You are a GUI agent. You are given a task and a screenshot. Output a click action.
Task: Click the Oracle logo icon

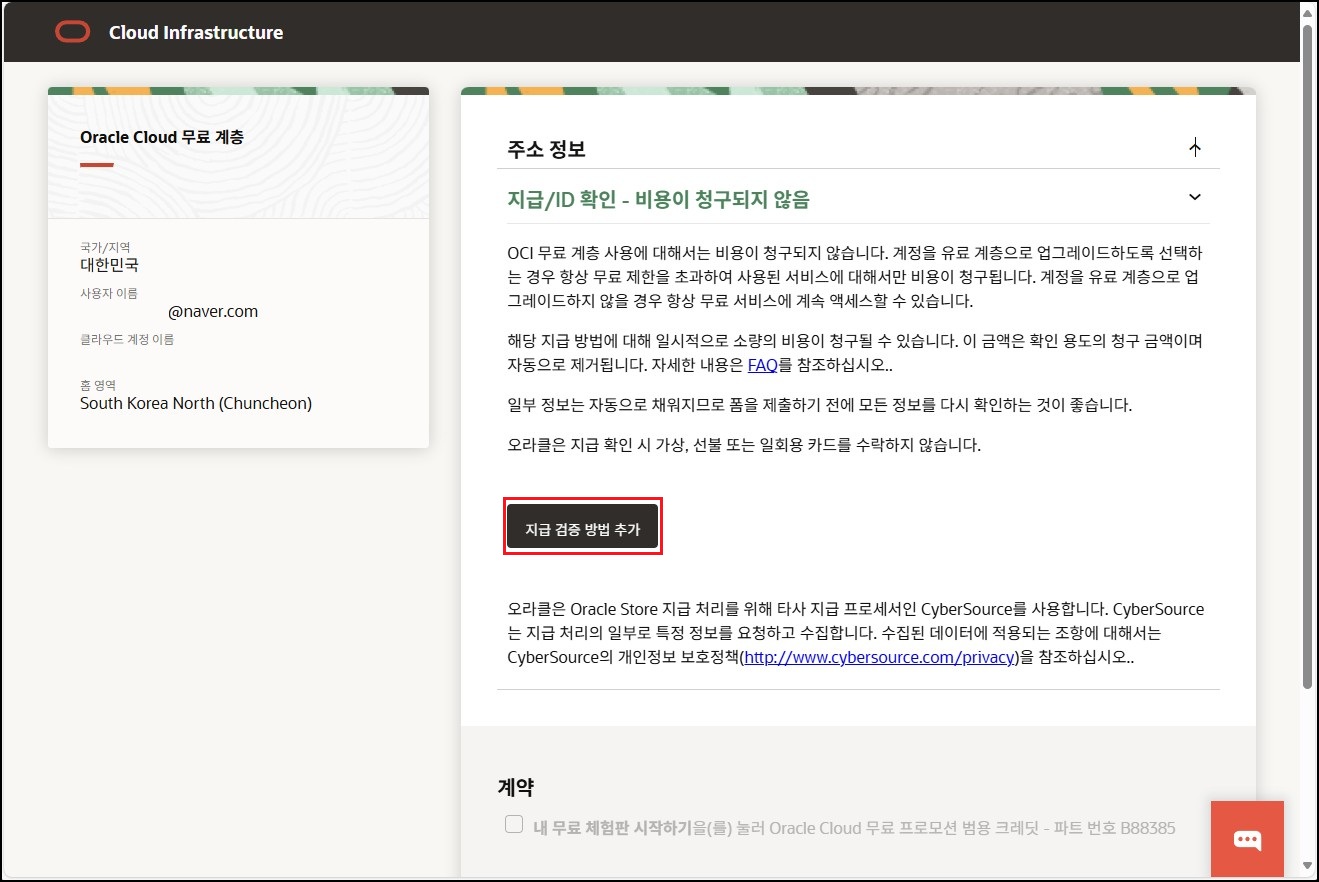click(73, 32)
